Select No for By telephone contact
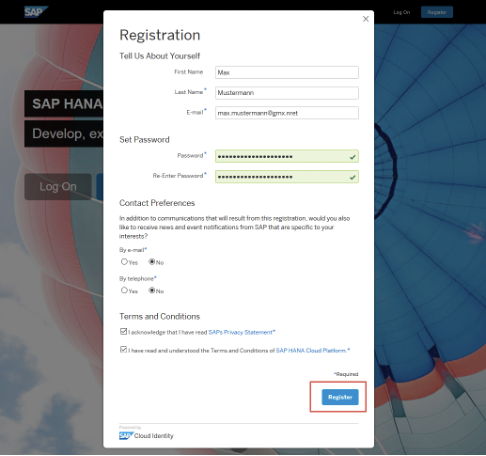Image resolution: width=486 pixels, height=456 pixels. 152,290
